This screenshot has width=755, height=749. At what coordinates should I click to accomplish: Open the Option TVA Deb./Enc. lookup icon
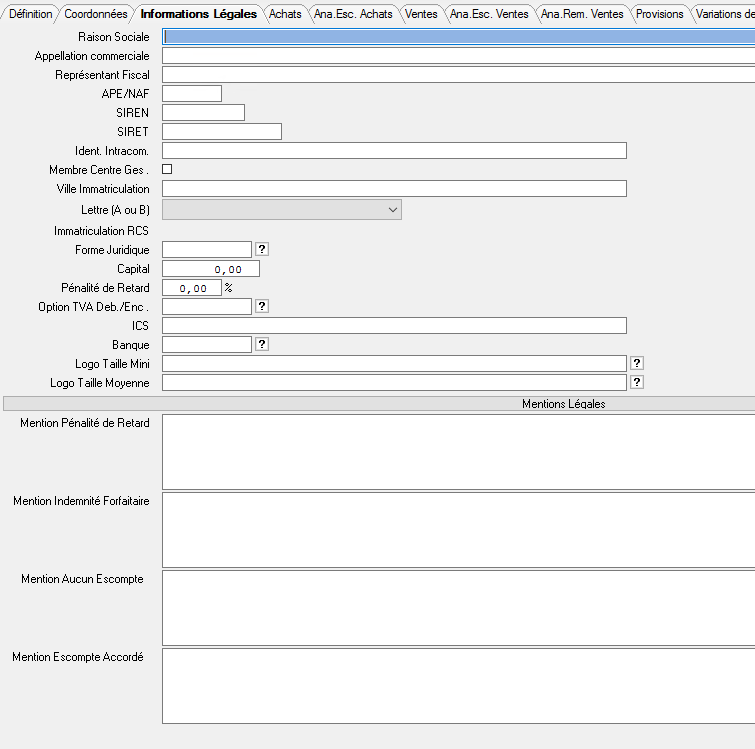pyautogui.click(x=262, y=307)
